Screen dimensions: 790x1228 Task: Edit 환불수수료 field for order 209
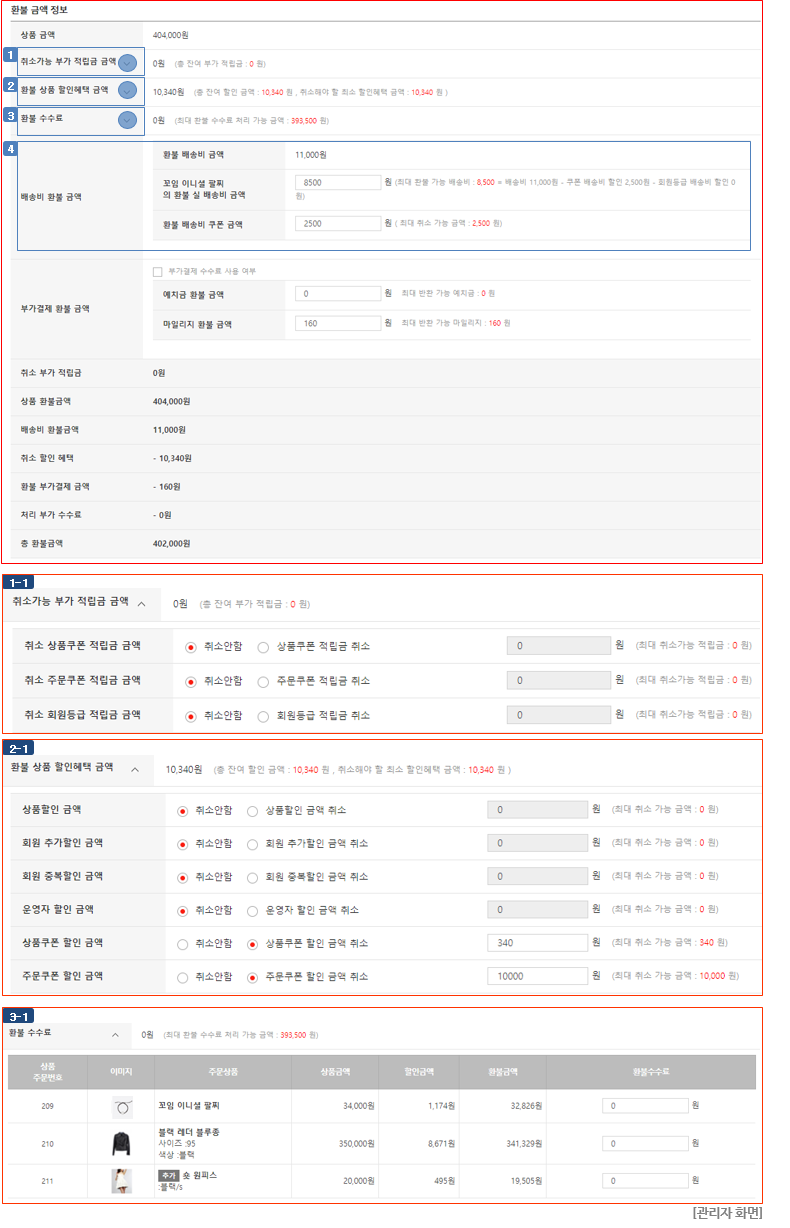(x=645, y=1105)
